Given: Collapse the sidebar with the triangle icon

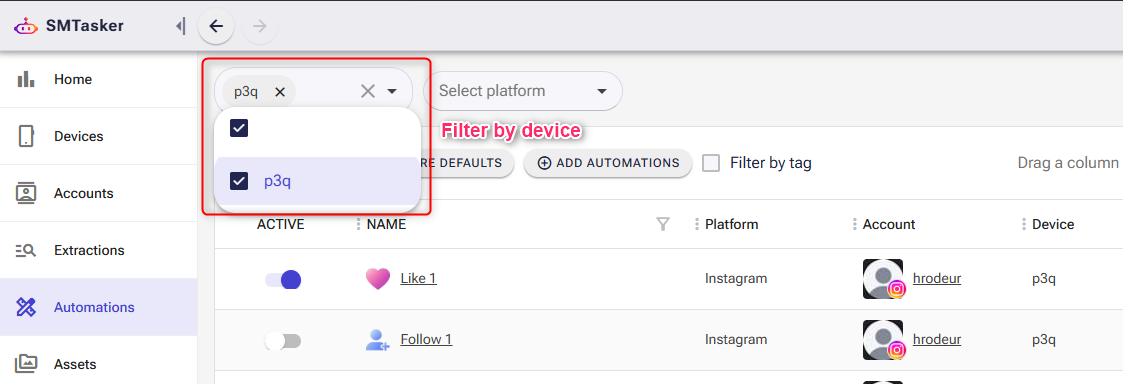Looking at the screenshot, I should (x=180, y=27).
